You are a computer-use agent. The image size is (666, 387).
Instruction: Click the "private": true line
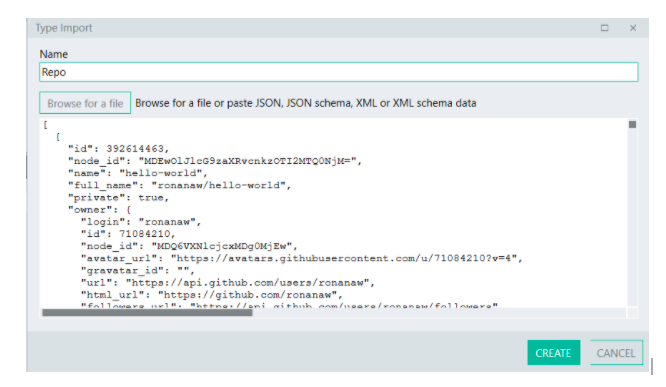119,198
